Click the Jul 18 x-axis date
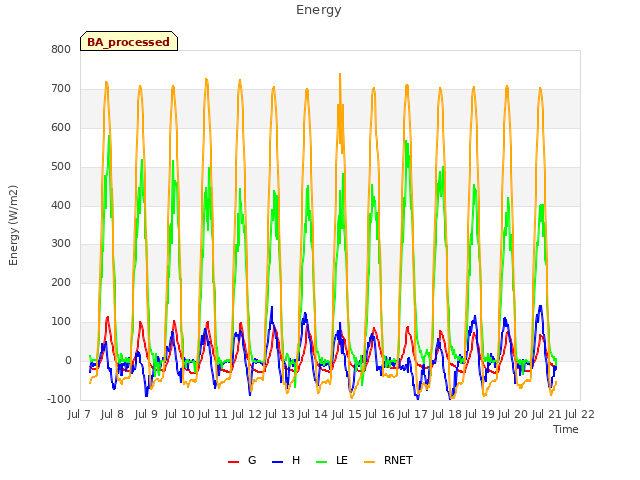This screenshot has width=640, height=480. tap(447, 414)
